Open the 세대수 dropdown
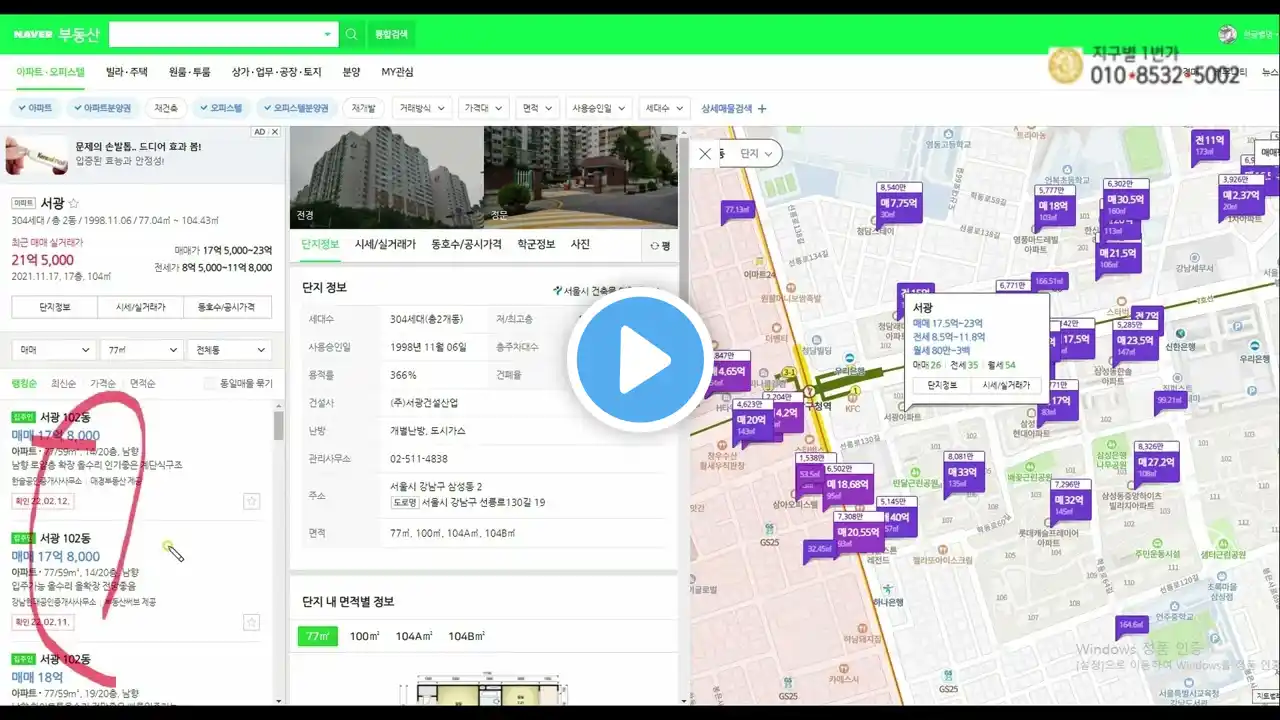The image size is (1280, 720). 664,108
